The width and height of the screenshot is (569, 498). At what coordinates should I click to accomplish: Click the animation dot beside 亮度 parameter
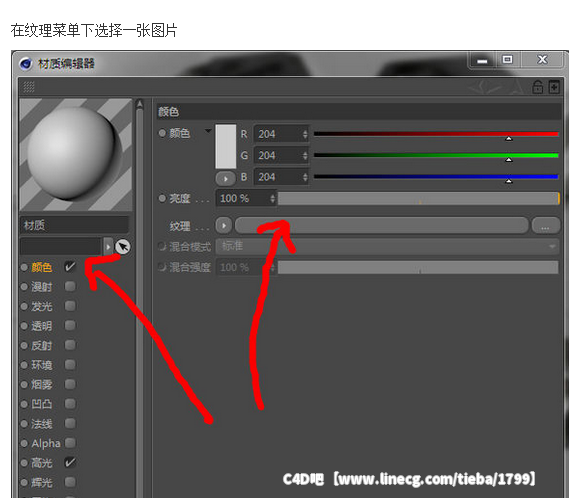click(162, 199)
